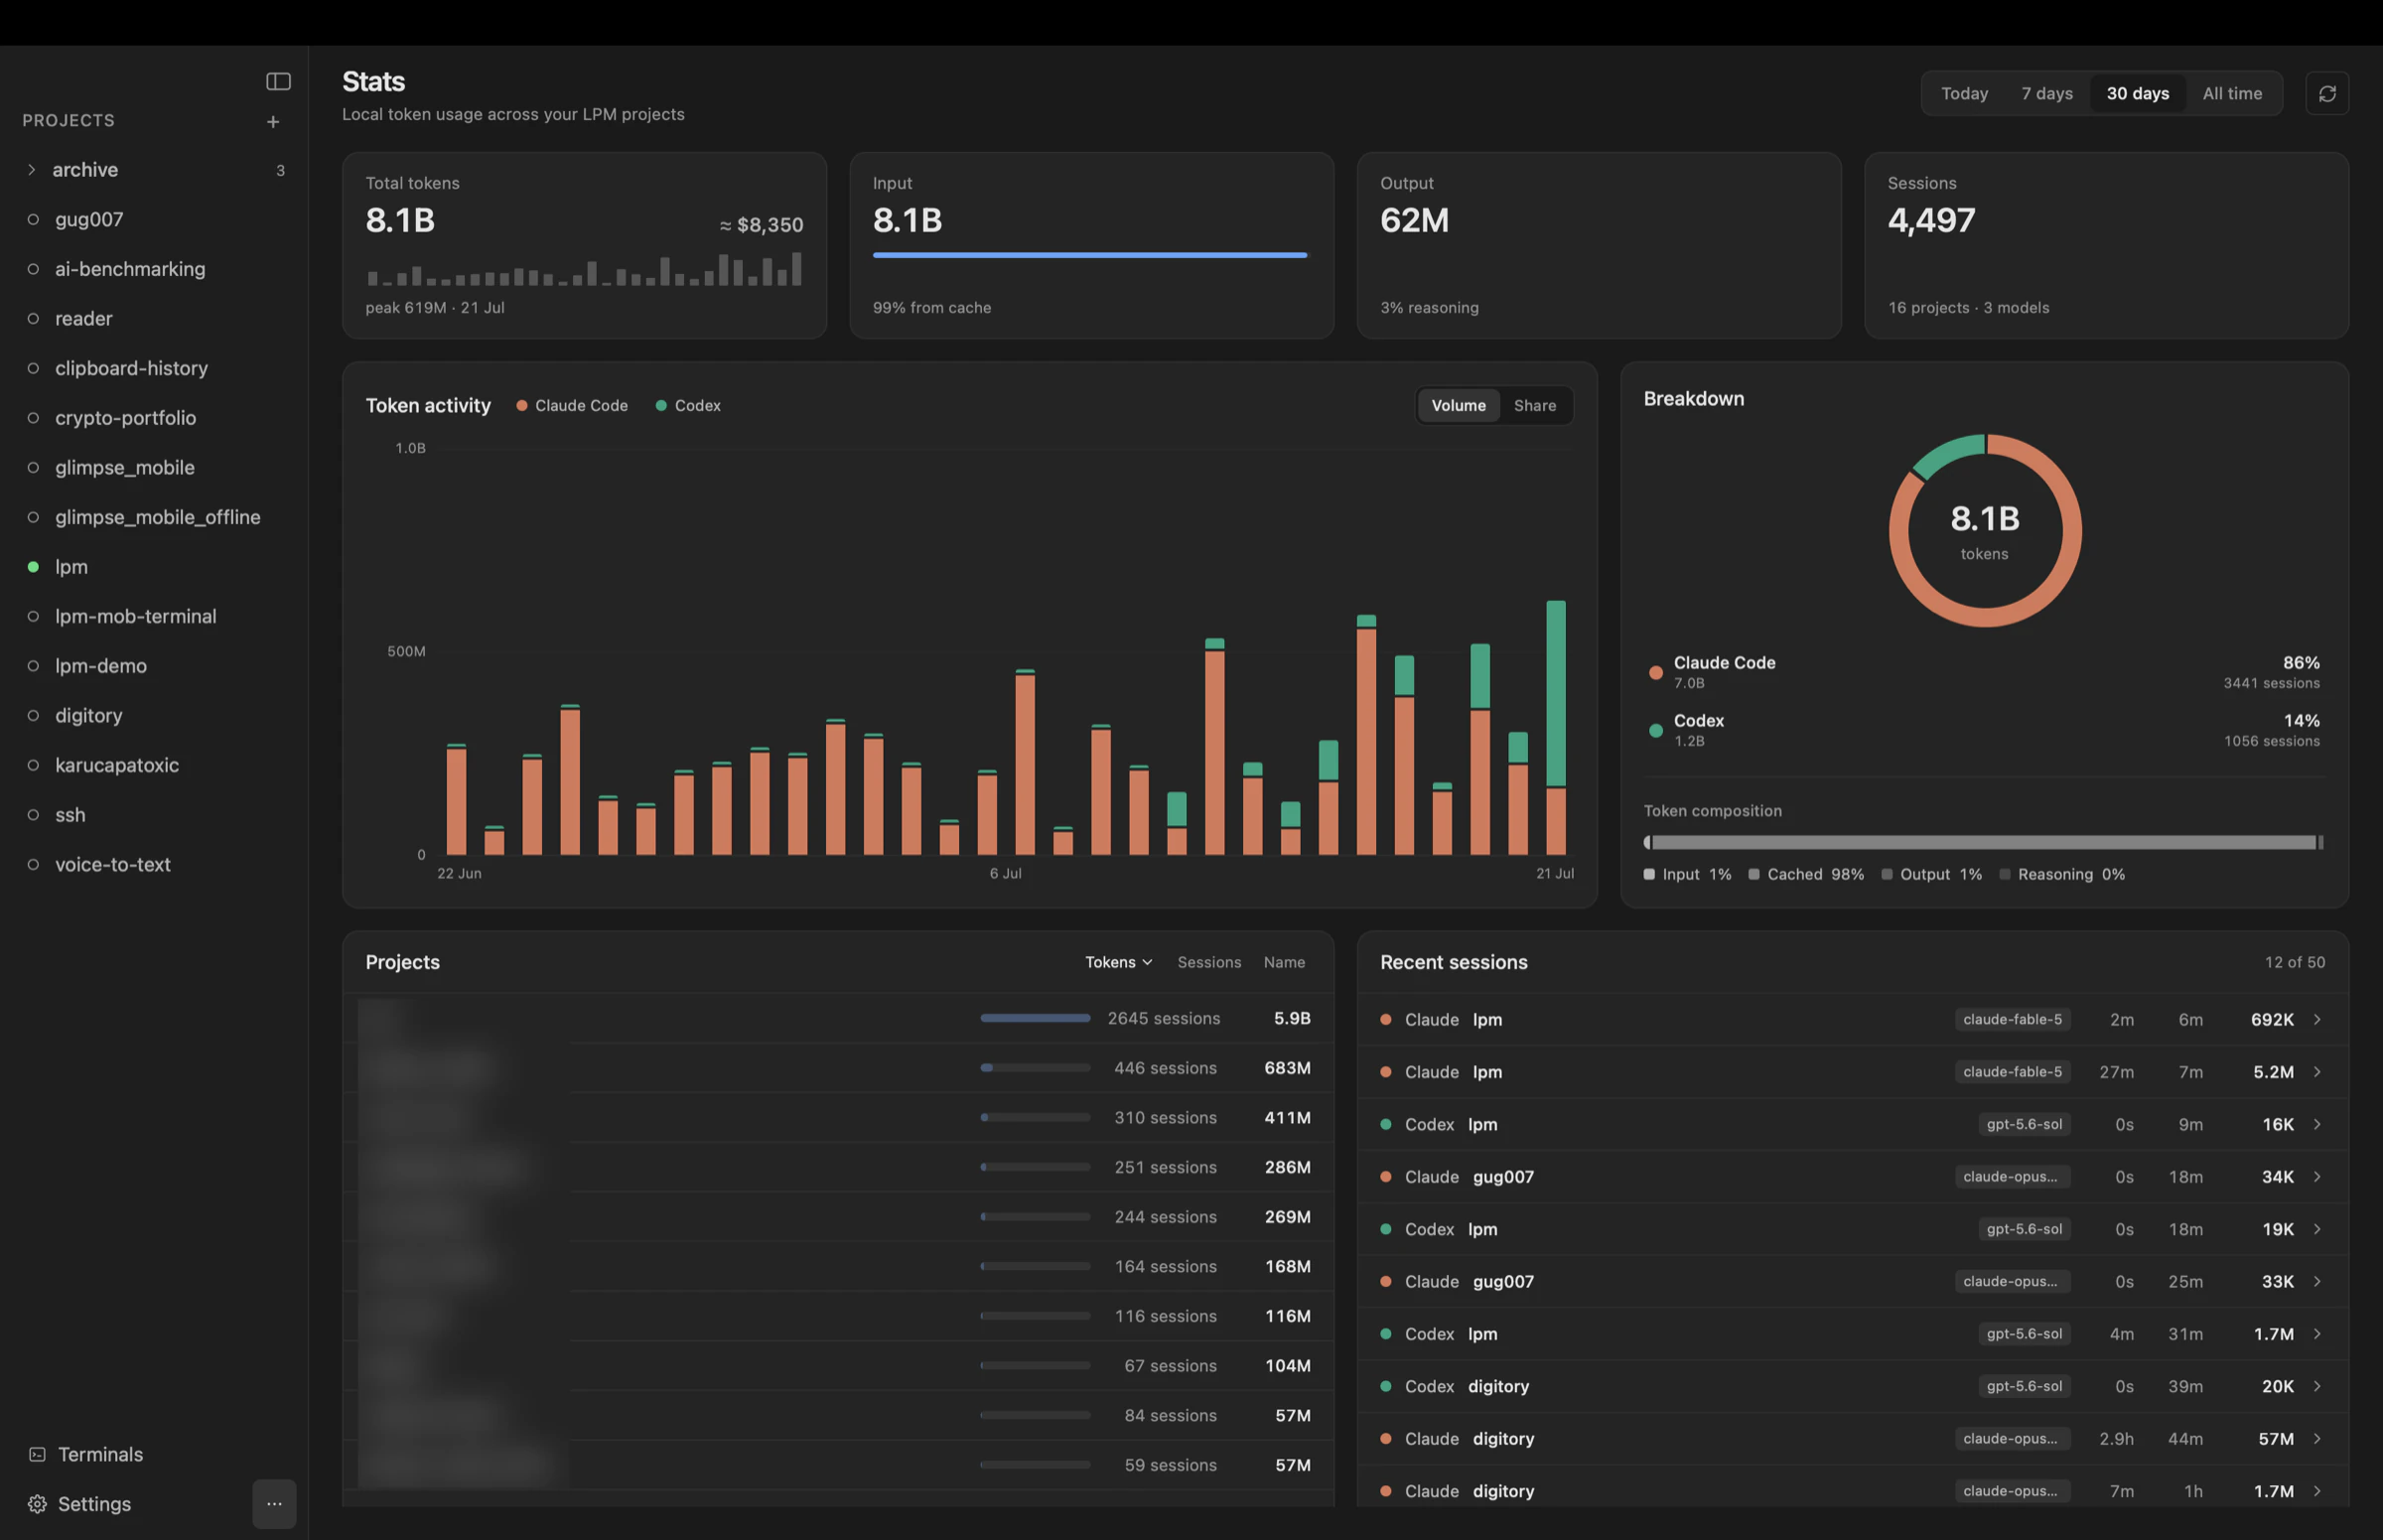Screen dimensions: 2383x1540
Task: Open the 33K gug007 session chevron
Action: tap(2317, 1281)
